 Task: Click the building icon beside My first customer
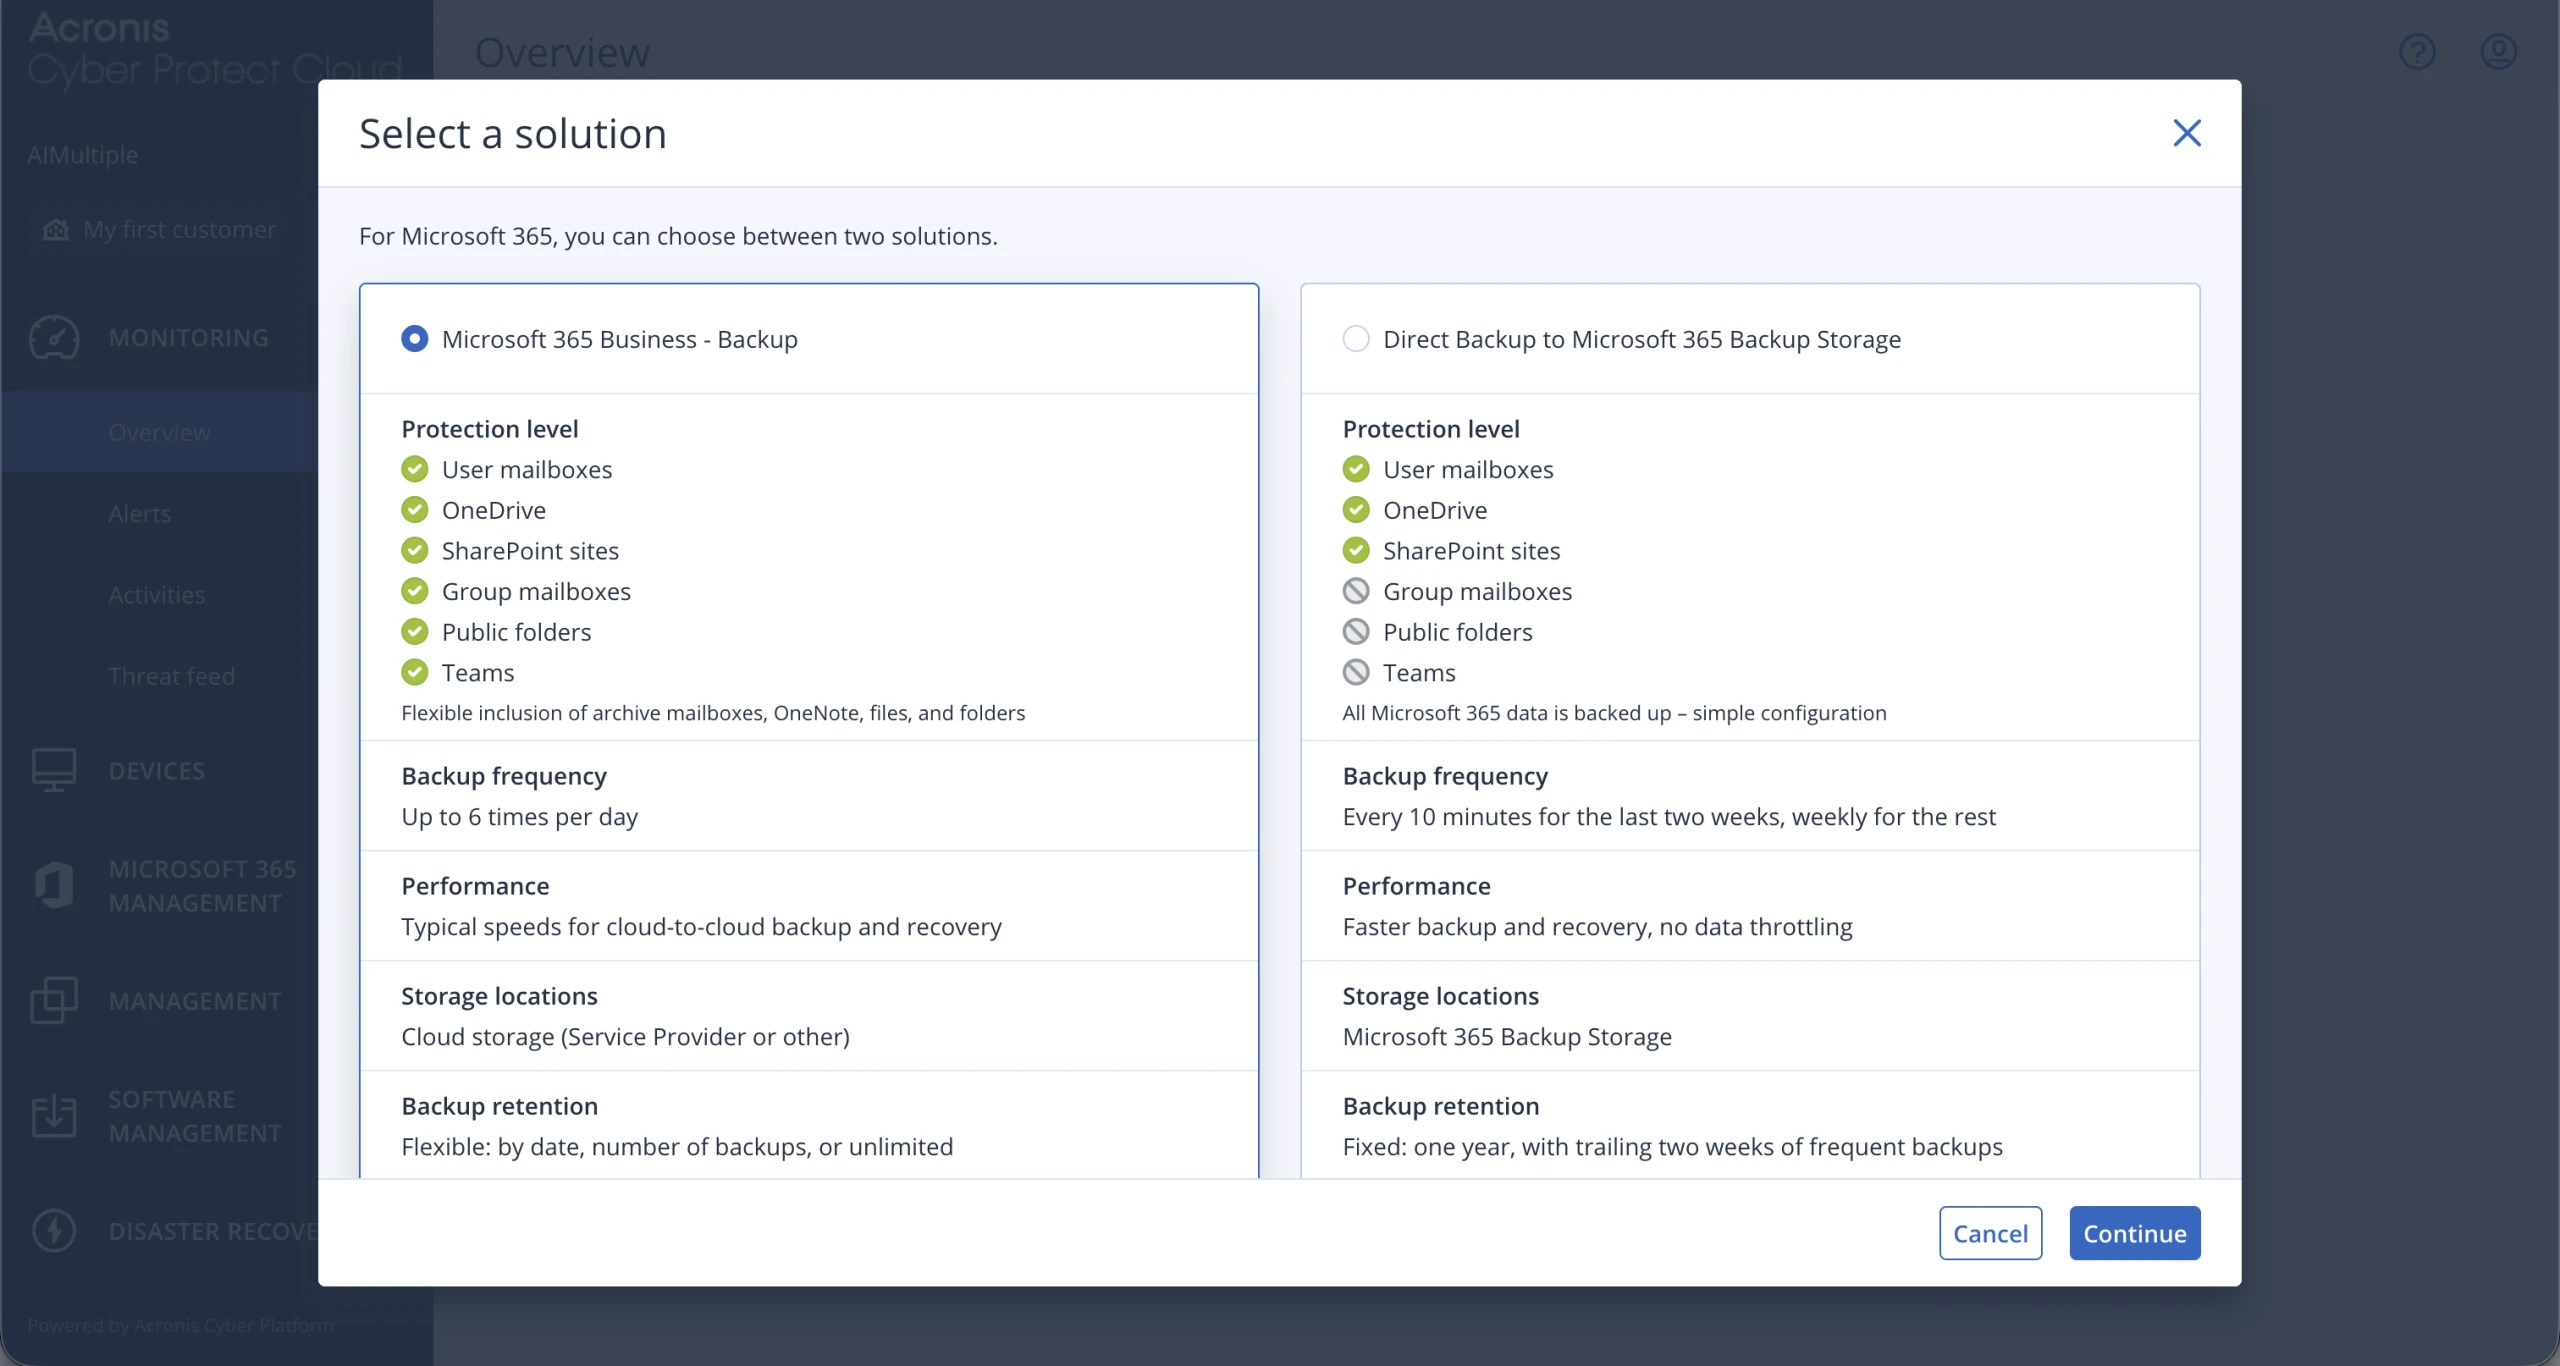pyautogui.click(x=56, y=230)
